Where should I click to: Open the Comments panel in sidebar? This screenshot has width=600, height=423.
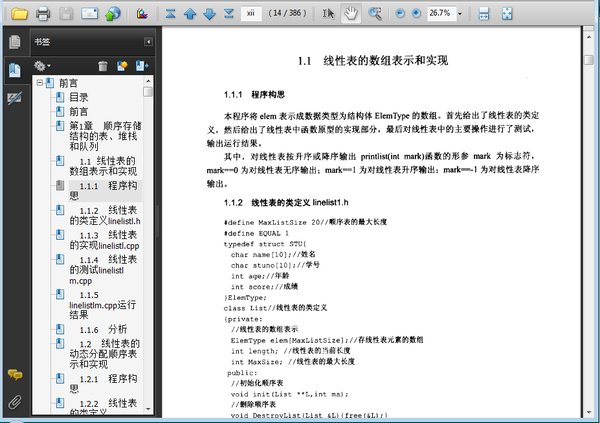coord(14,374)
